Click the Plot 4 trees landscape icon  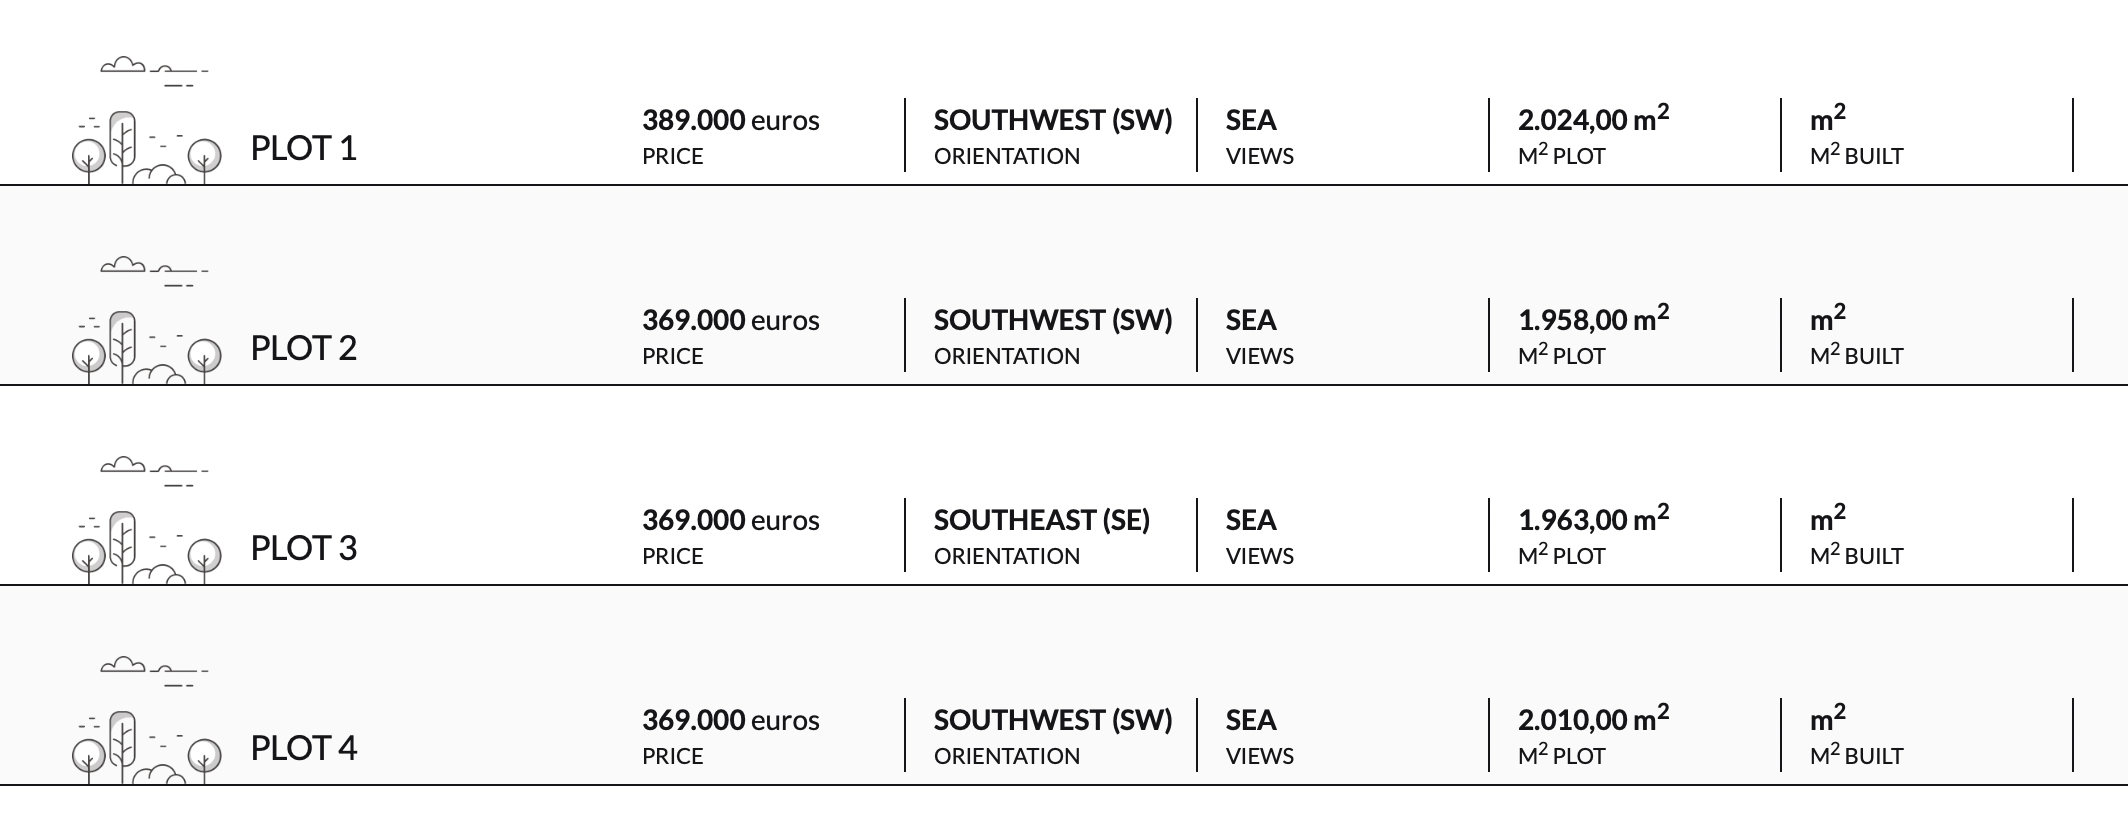tap(146, 748)
